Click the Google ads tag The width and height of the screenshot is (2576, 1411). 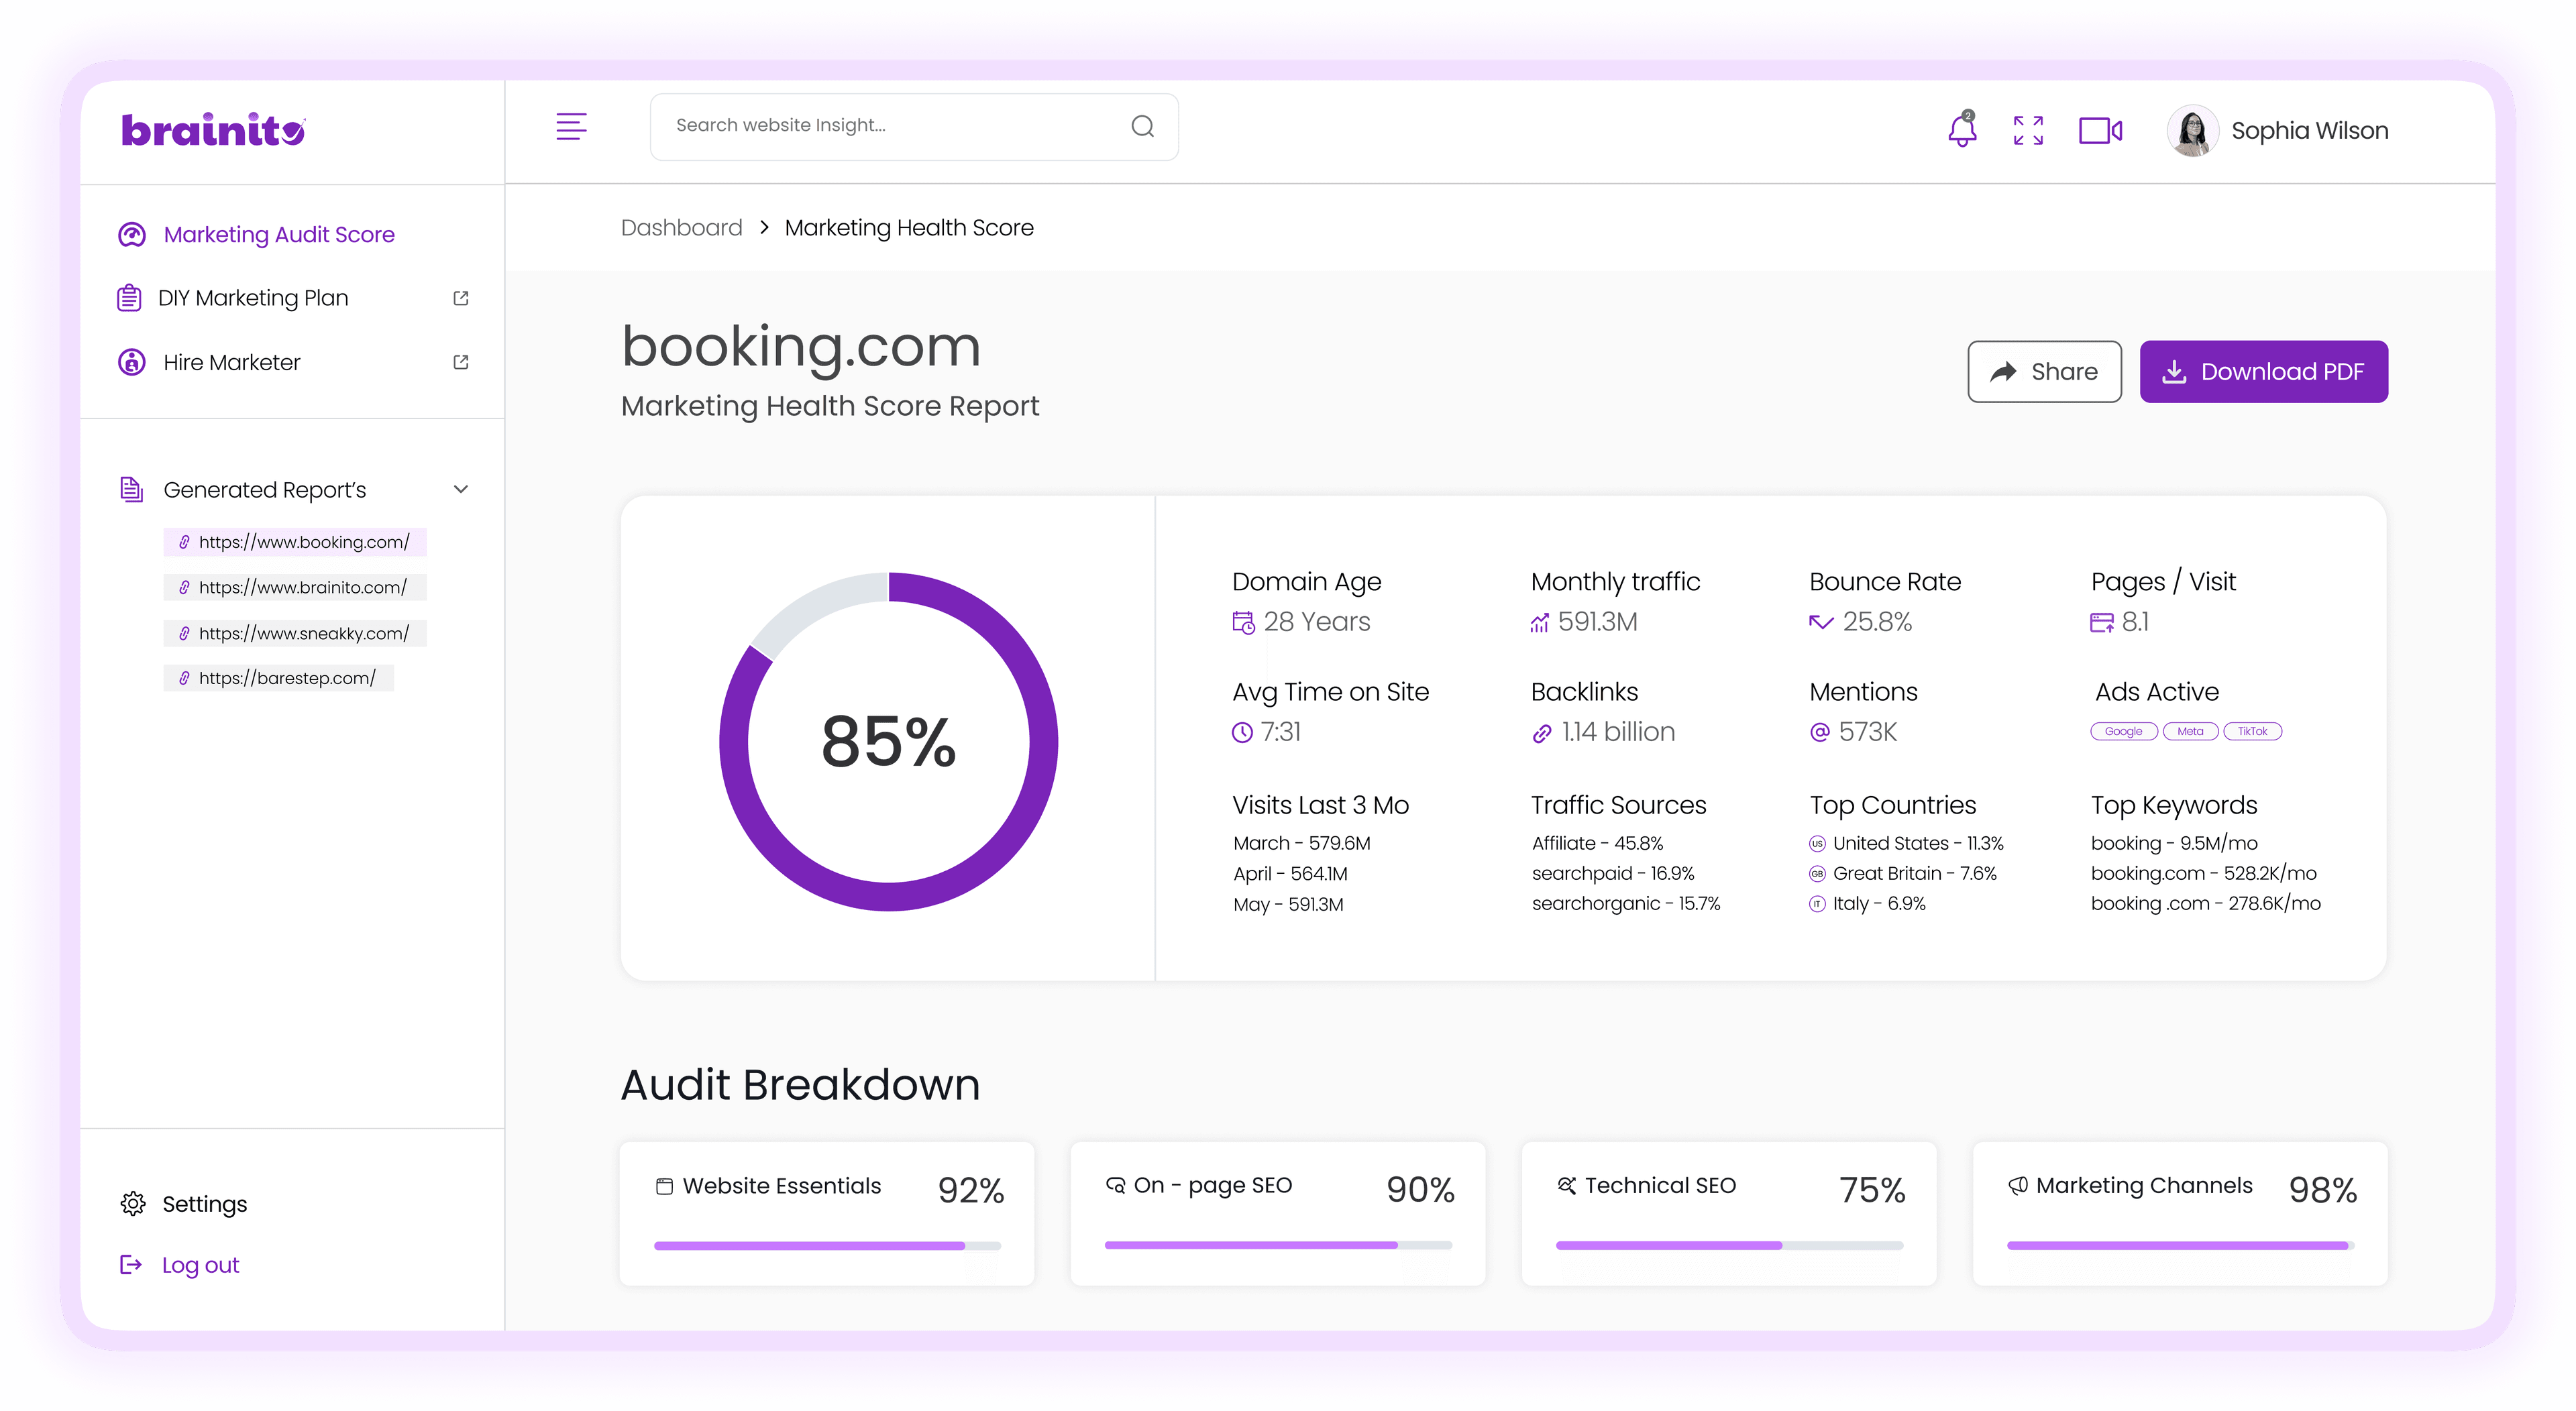[x=2123, y=731]
